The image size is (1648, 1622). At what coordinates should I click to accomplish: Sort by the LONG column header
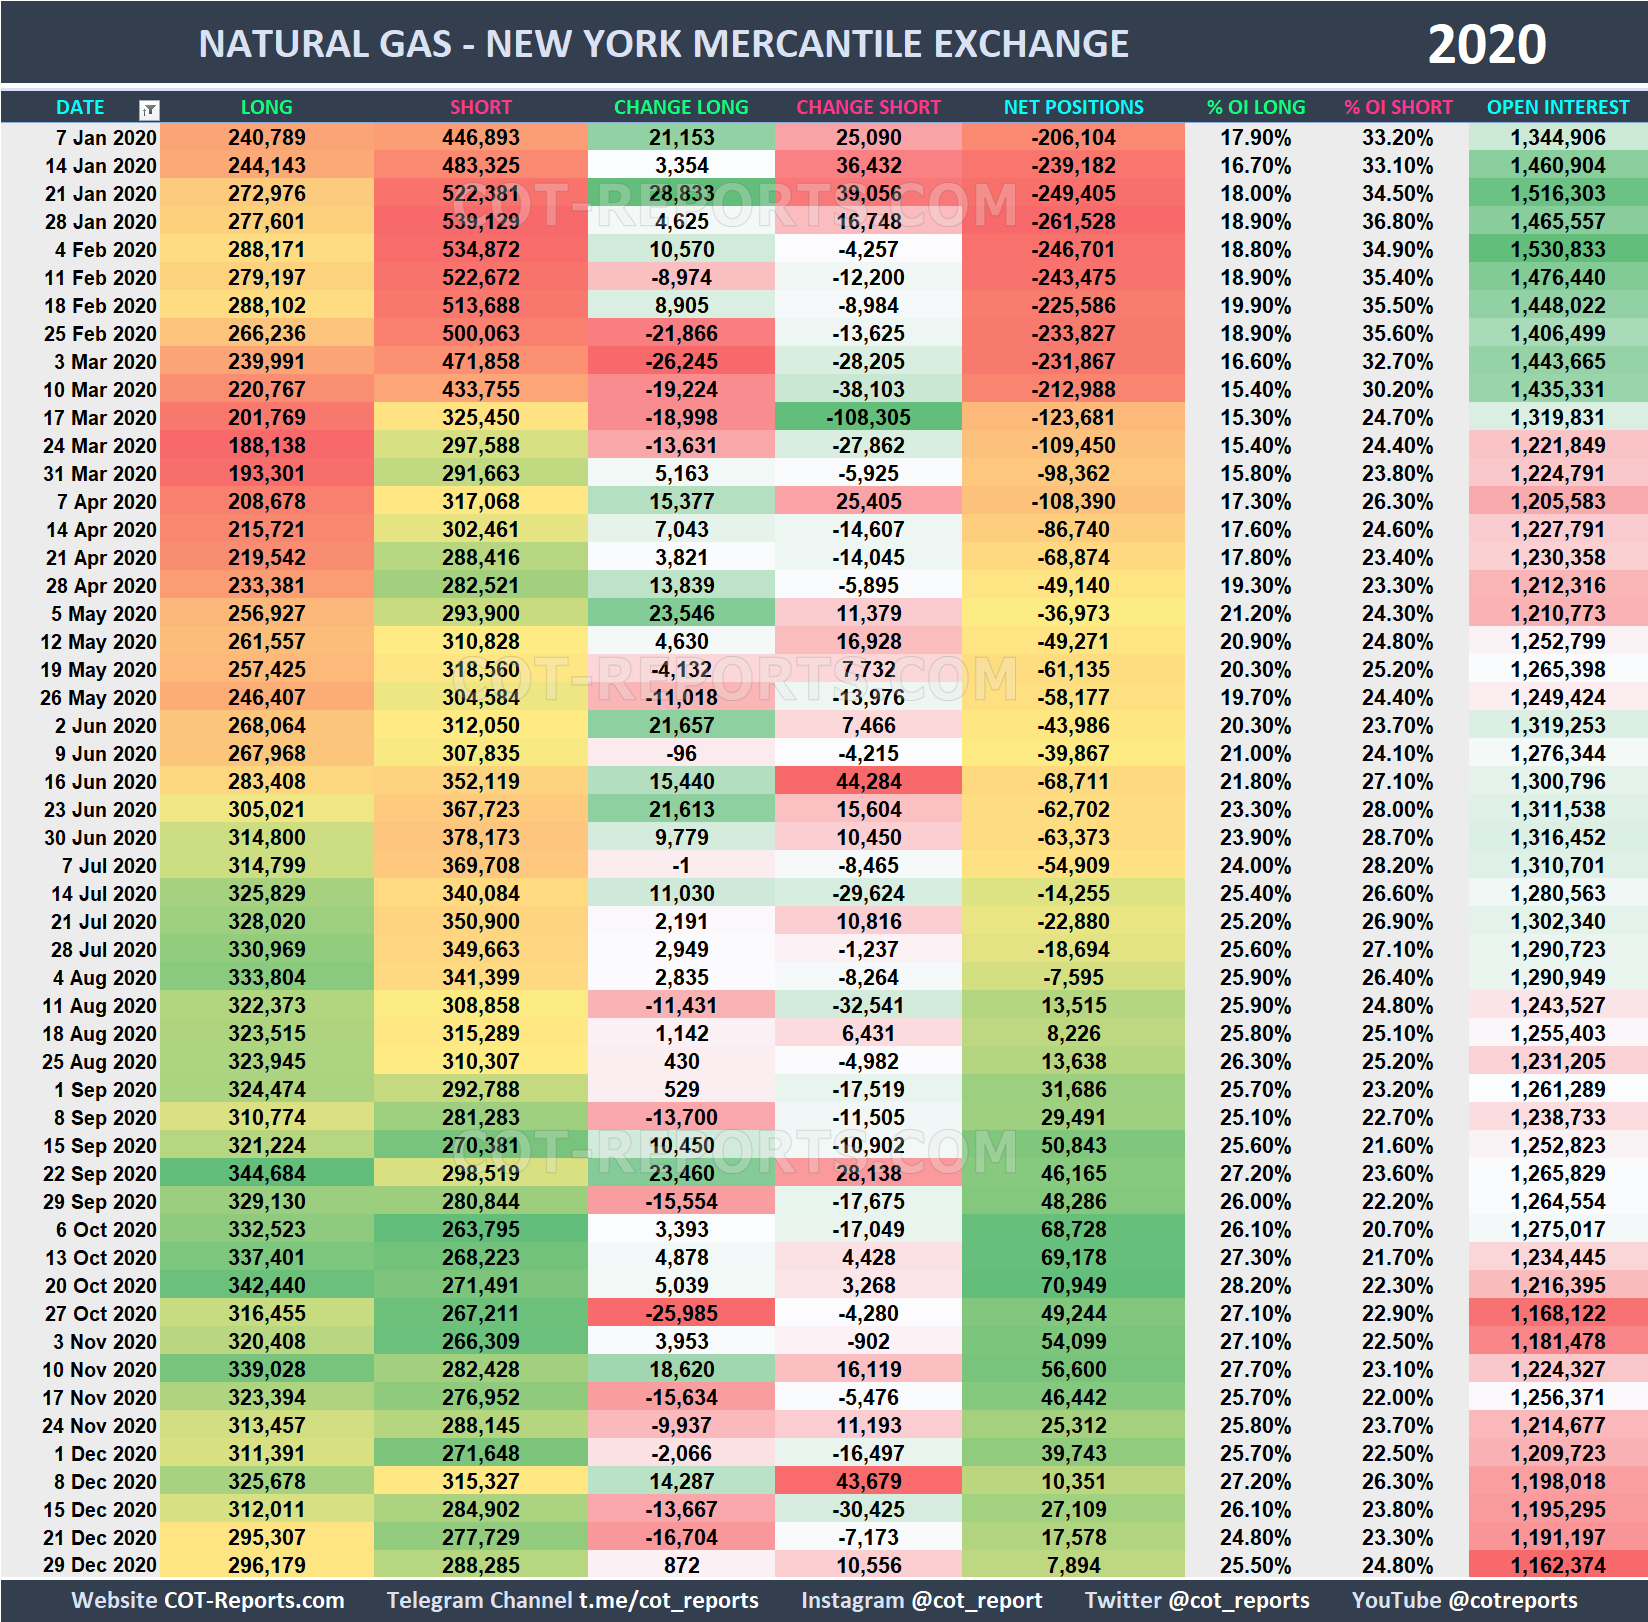click(266, 107)
